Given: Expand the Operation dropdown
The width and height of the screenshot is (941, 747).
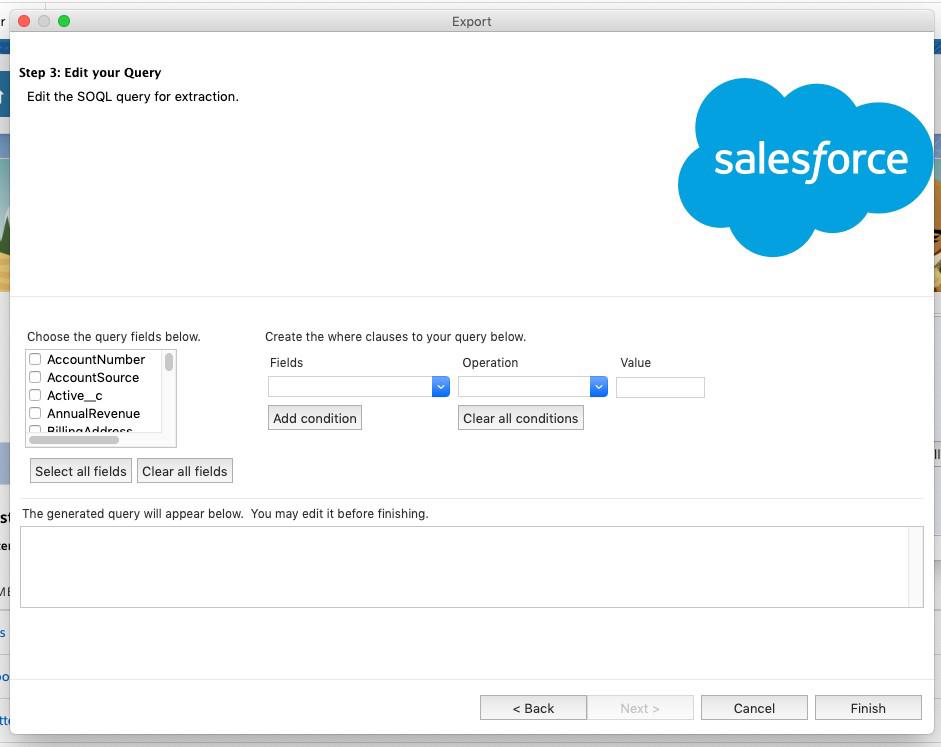Looking at the screenshot, I should 532,387.
